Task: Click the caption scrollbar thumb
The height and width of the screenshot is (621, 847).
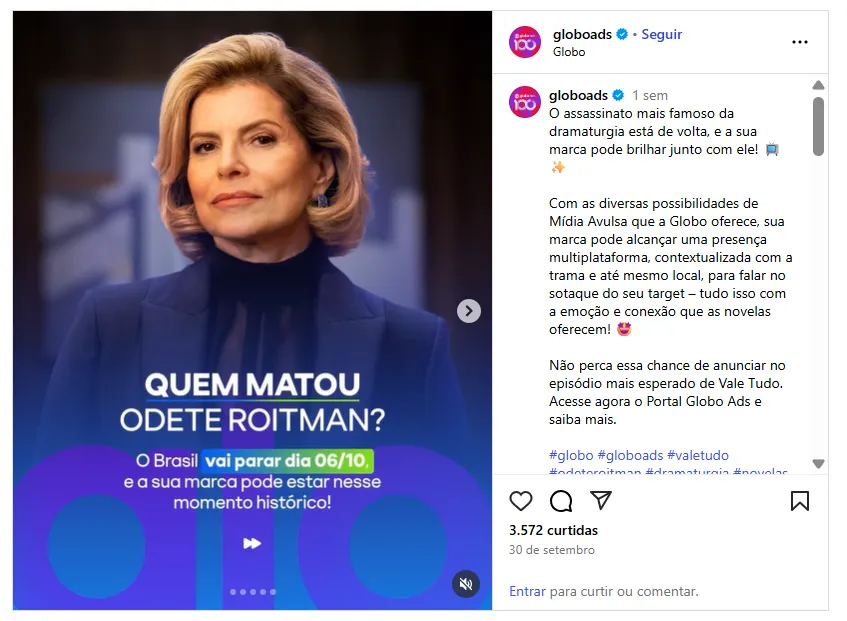Action: (818, 126)
